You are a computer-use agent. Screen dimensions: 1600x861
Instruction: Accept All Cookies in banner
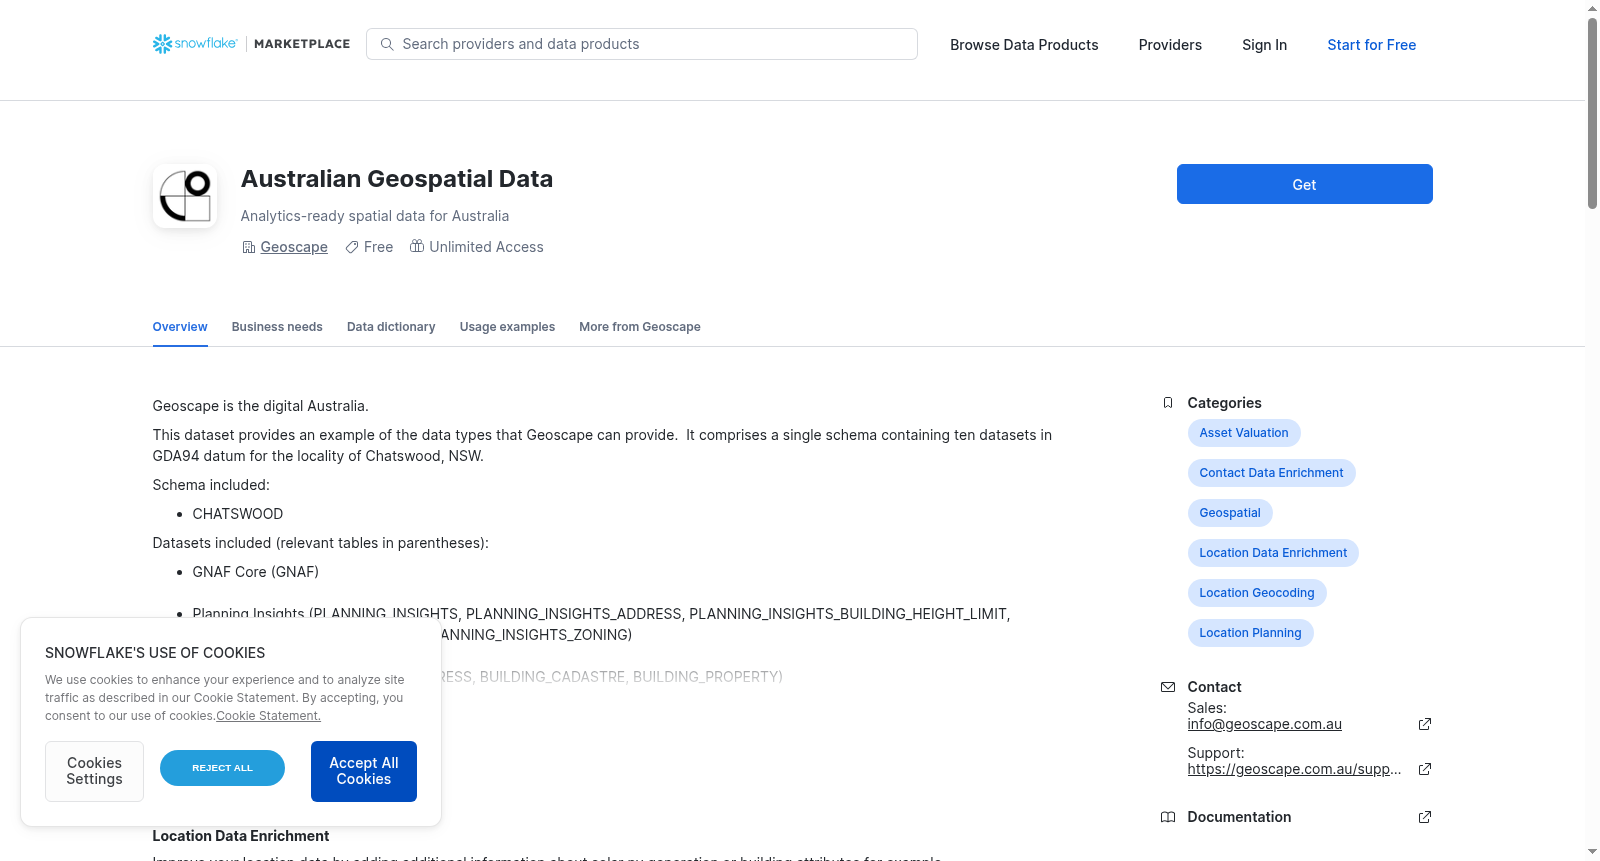point(364,771)
